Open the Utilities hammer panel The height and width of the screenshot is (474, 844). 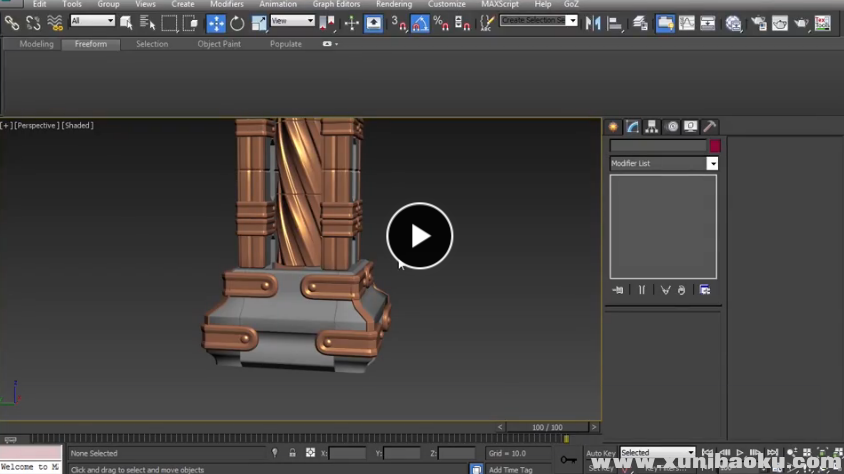[x=710, y=127]
